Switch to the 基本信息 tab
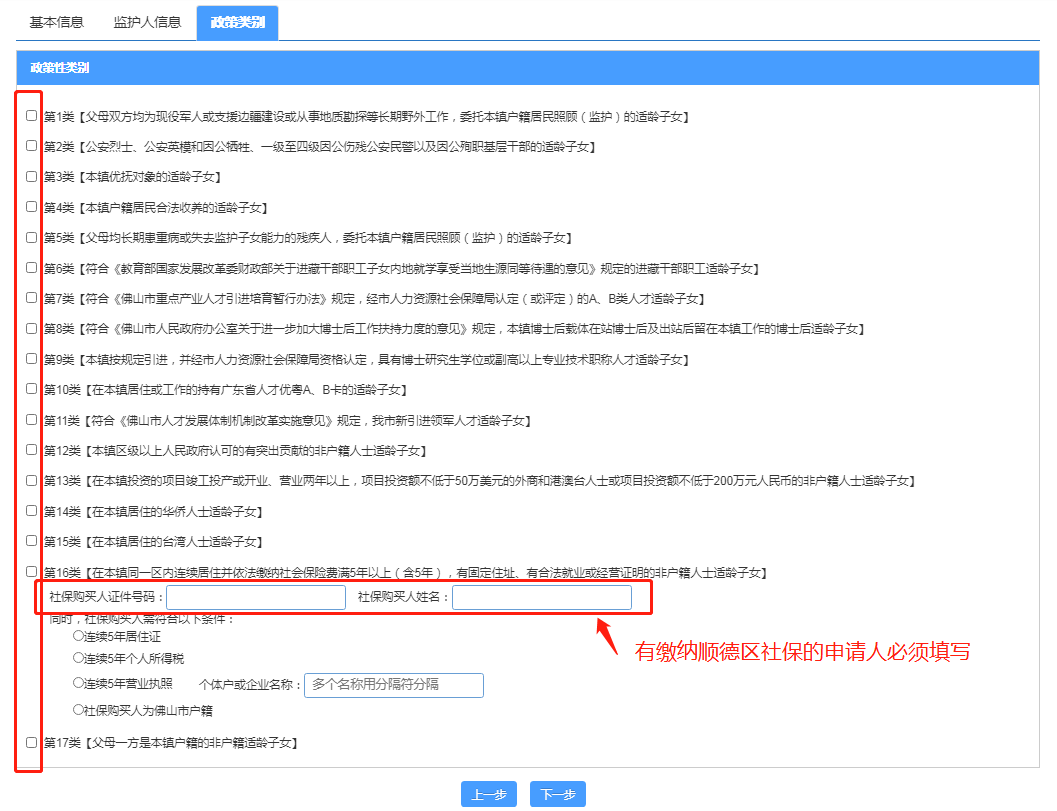 pyautogui.click(x=56, y=21)
